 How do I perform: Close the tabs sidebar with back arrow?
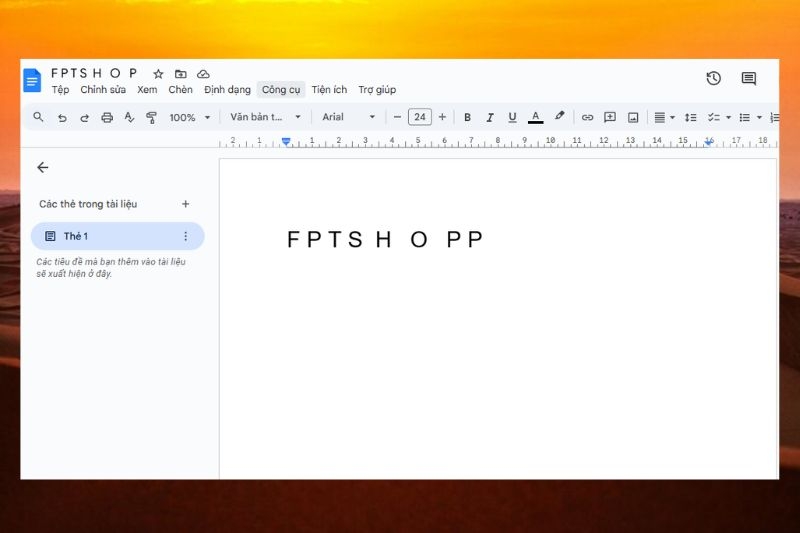[43, 167]
